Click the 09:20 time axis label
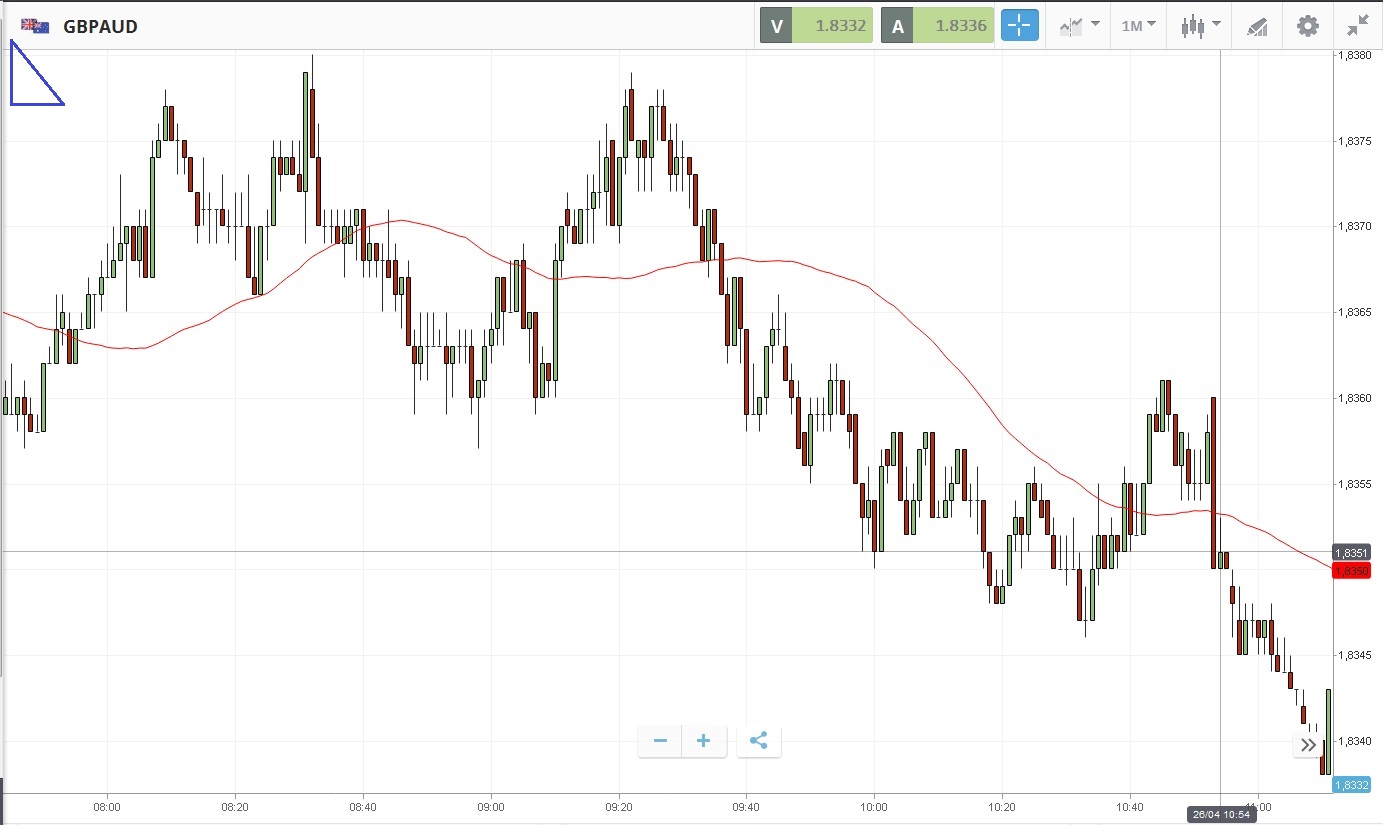Viewport: 1383px width, 825px height. click(619, 806)
